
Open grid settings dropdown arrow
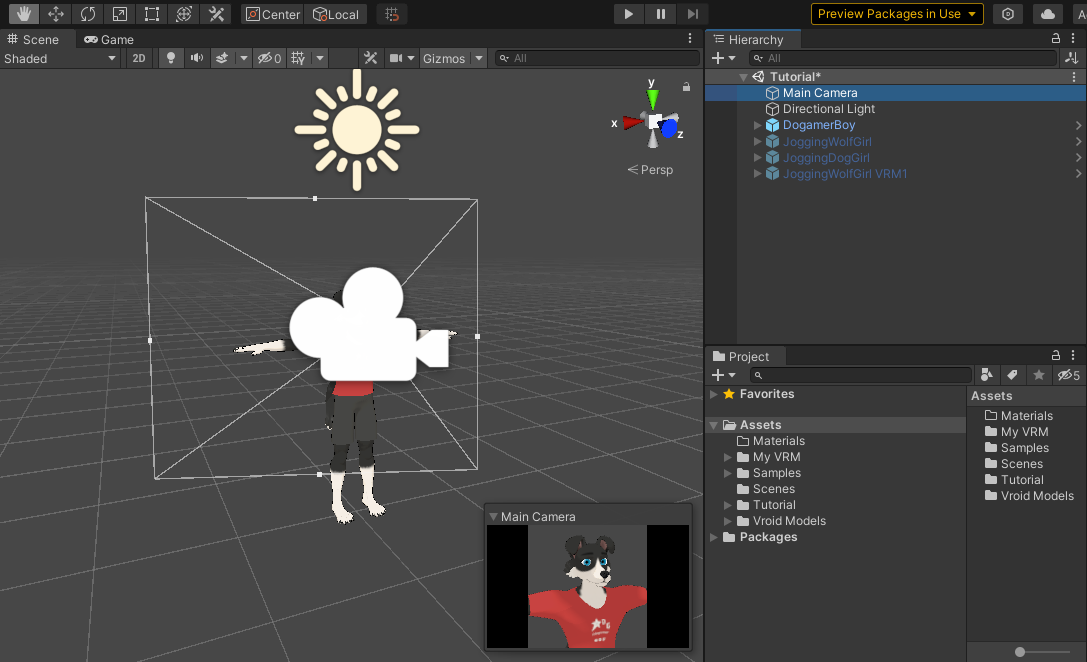click(320, 58)
